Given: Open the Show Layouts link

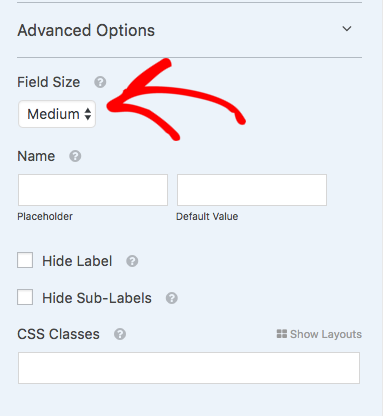Looking at the screenshot, I should point(326,334).
